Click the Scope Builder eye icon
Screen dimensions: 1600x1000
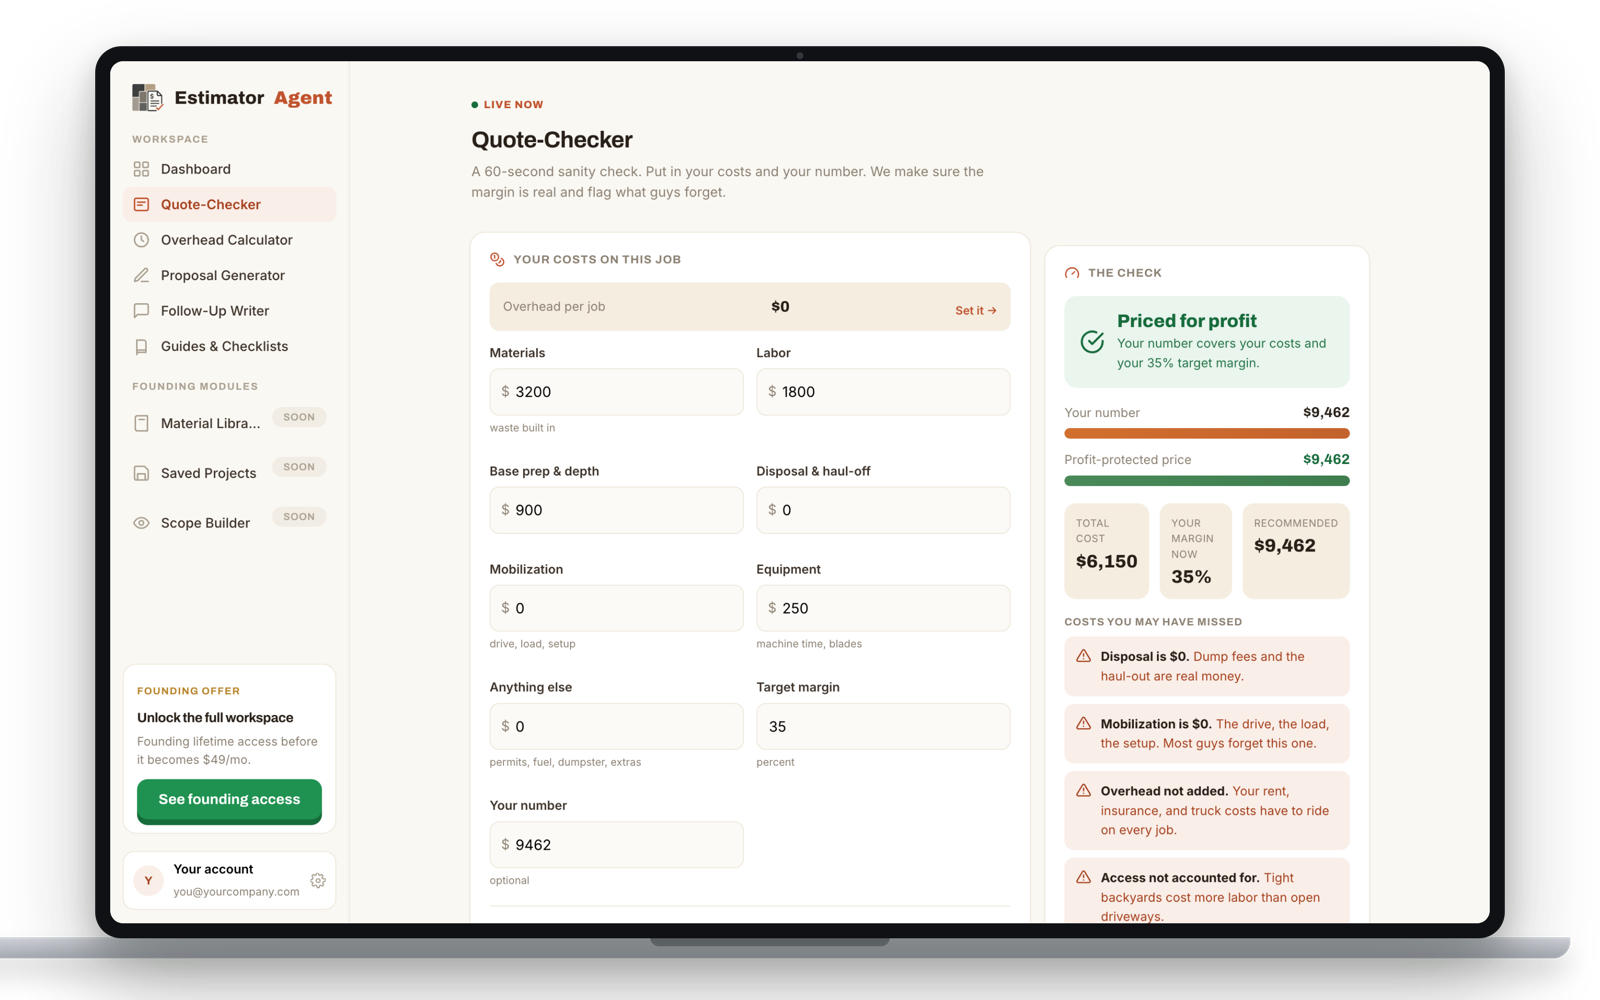point(141,523)
